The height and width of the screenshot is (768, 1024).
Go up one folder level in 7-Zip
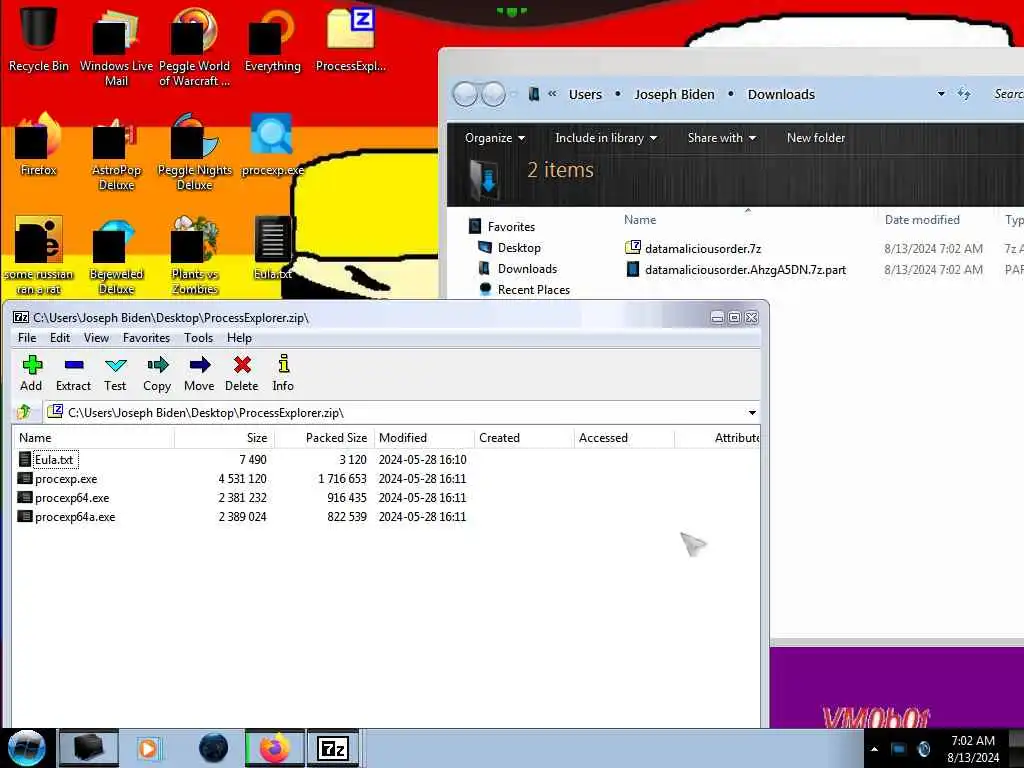coord(24,412)
